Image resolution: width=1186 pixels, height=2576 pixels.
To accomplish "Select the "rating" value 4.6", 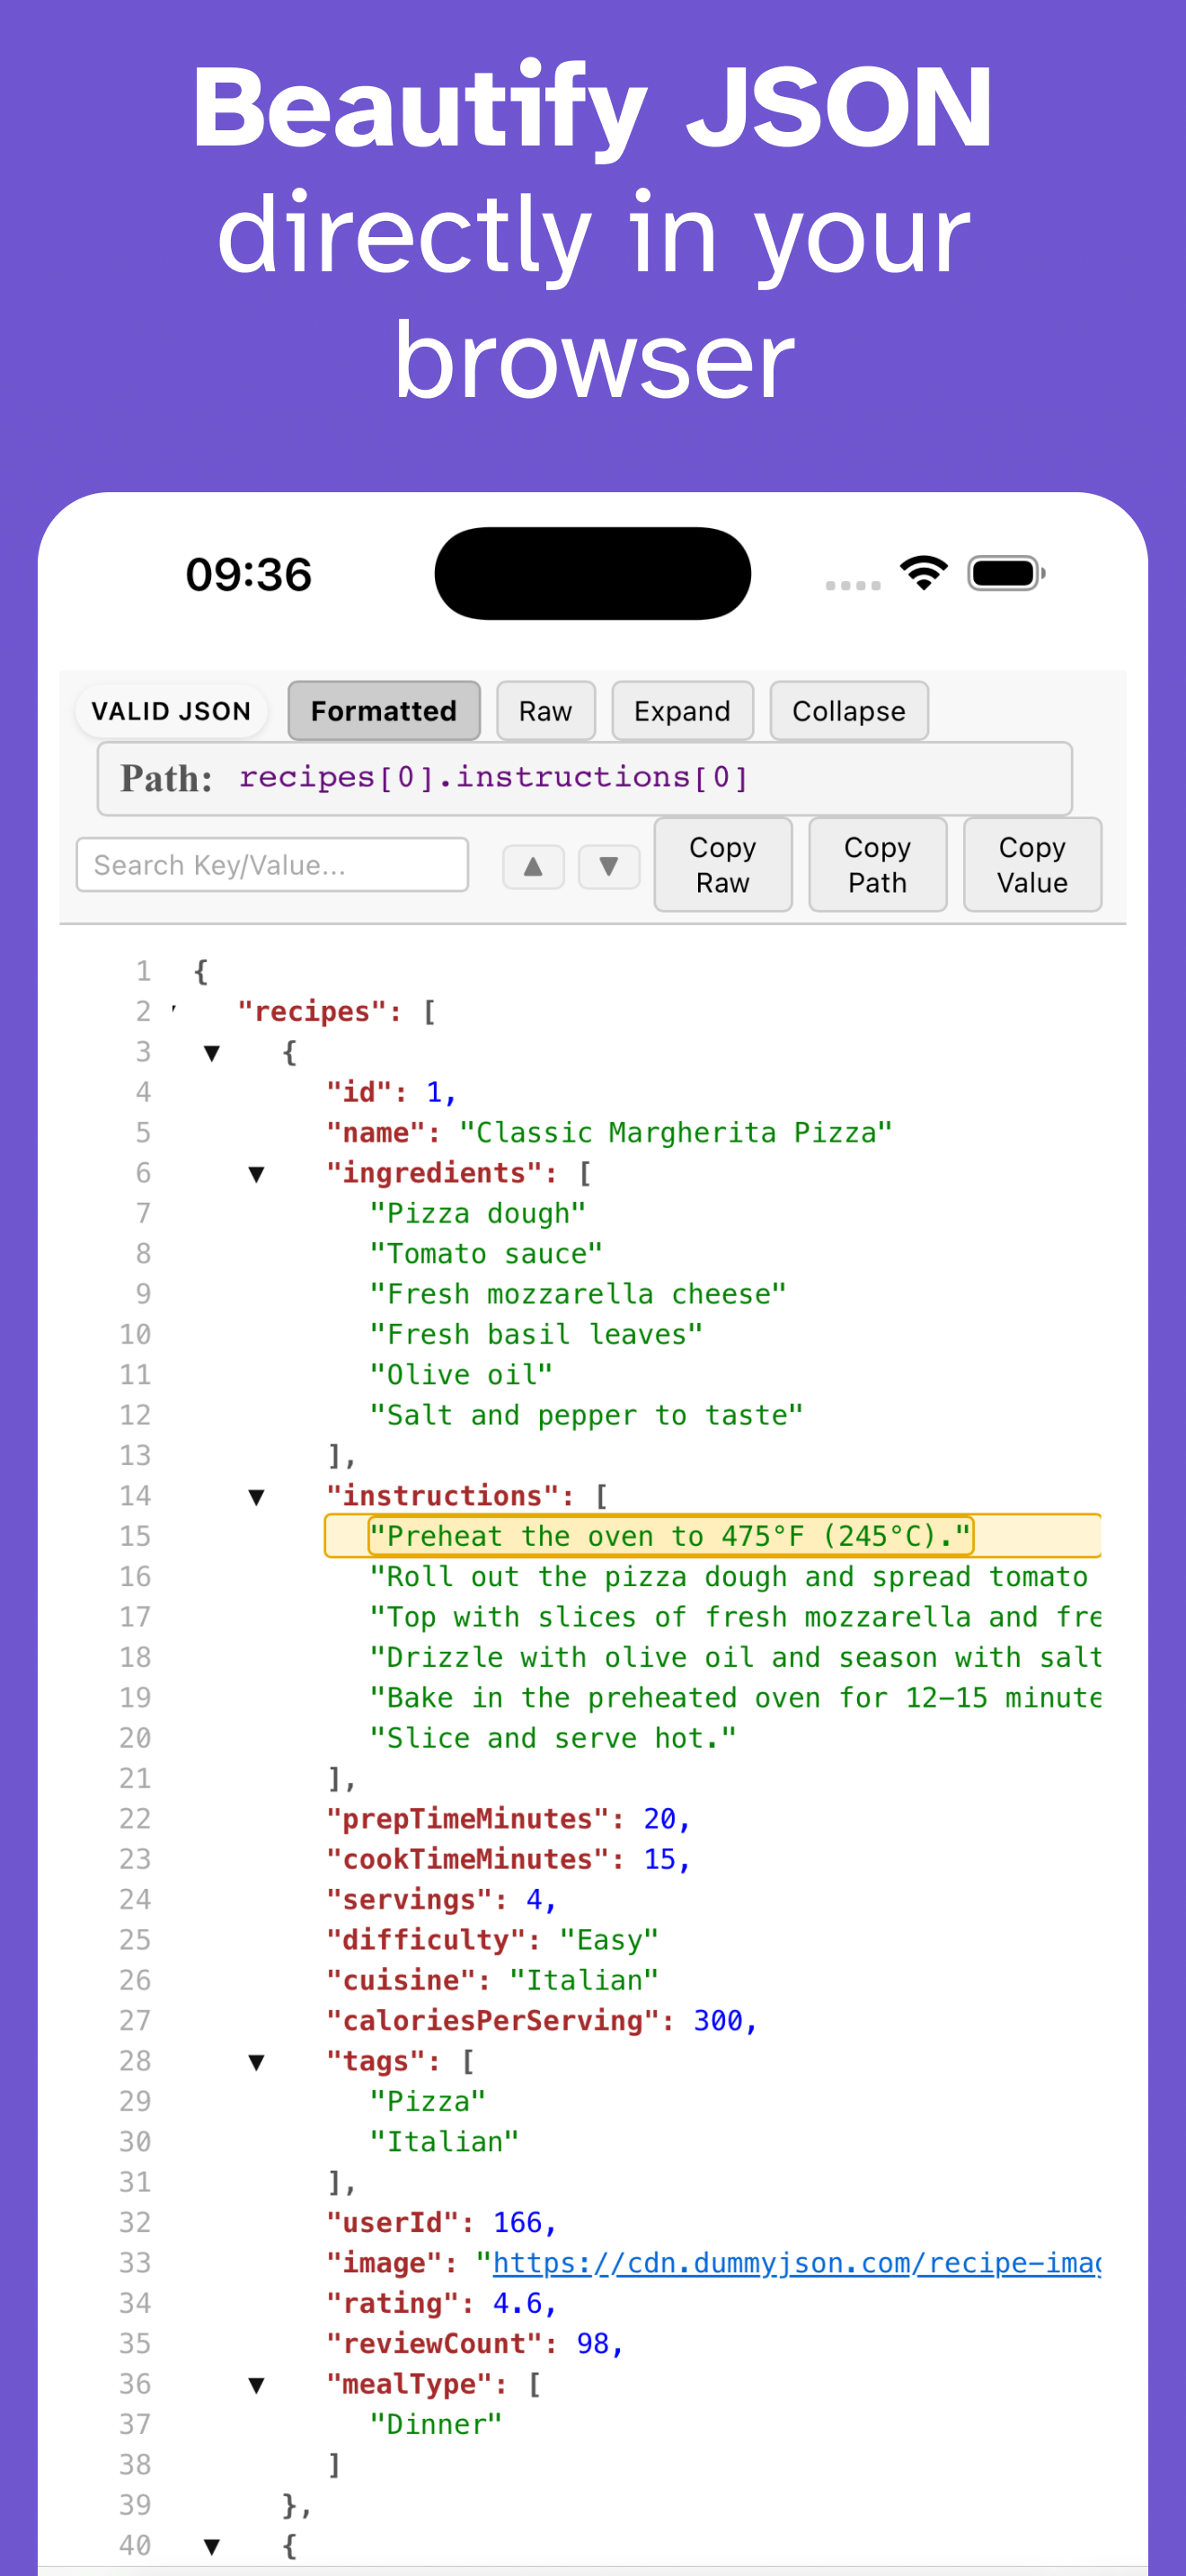I will pyautogui.click(x=517, y=2304).
